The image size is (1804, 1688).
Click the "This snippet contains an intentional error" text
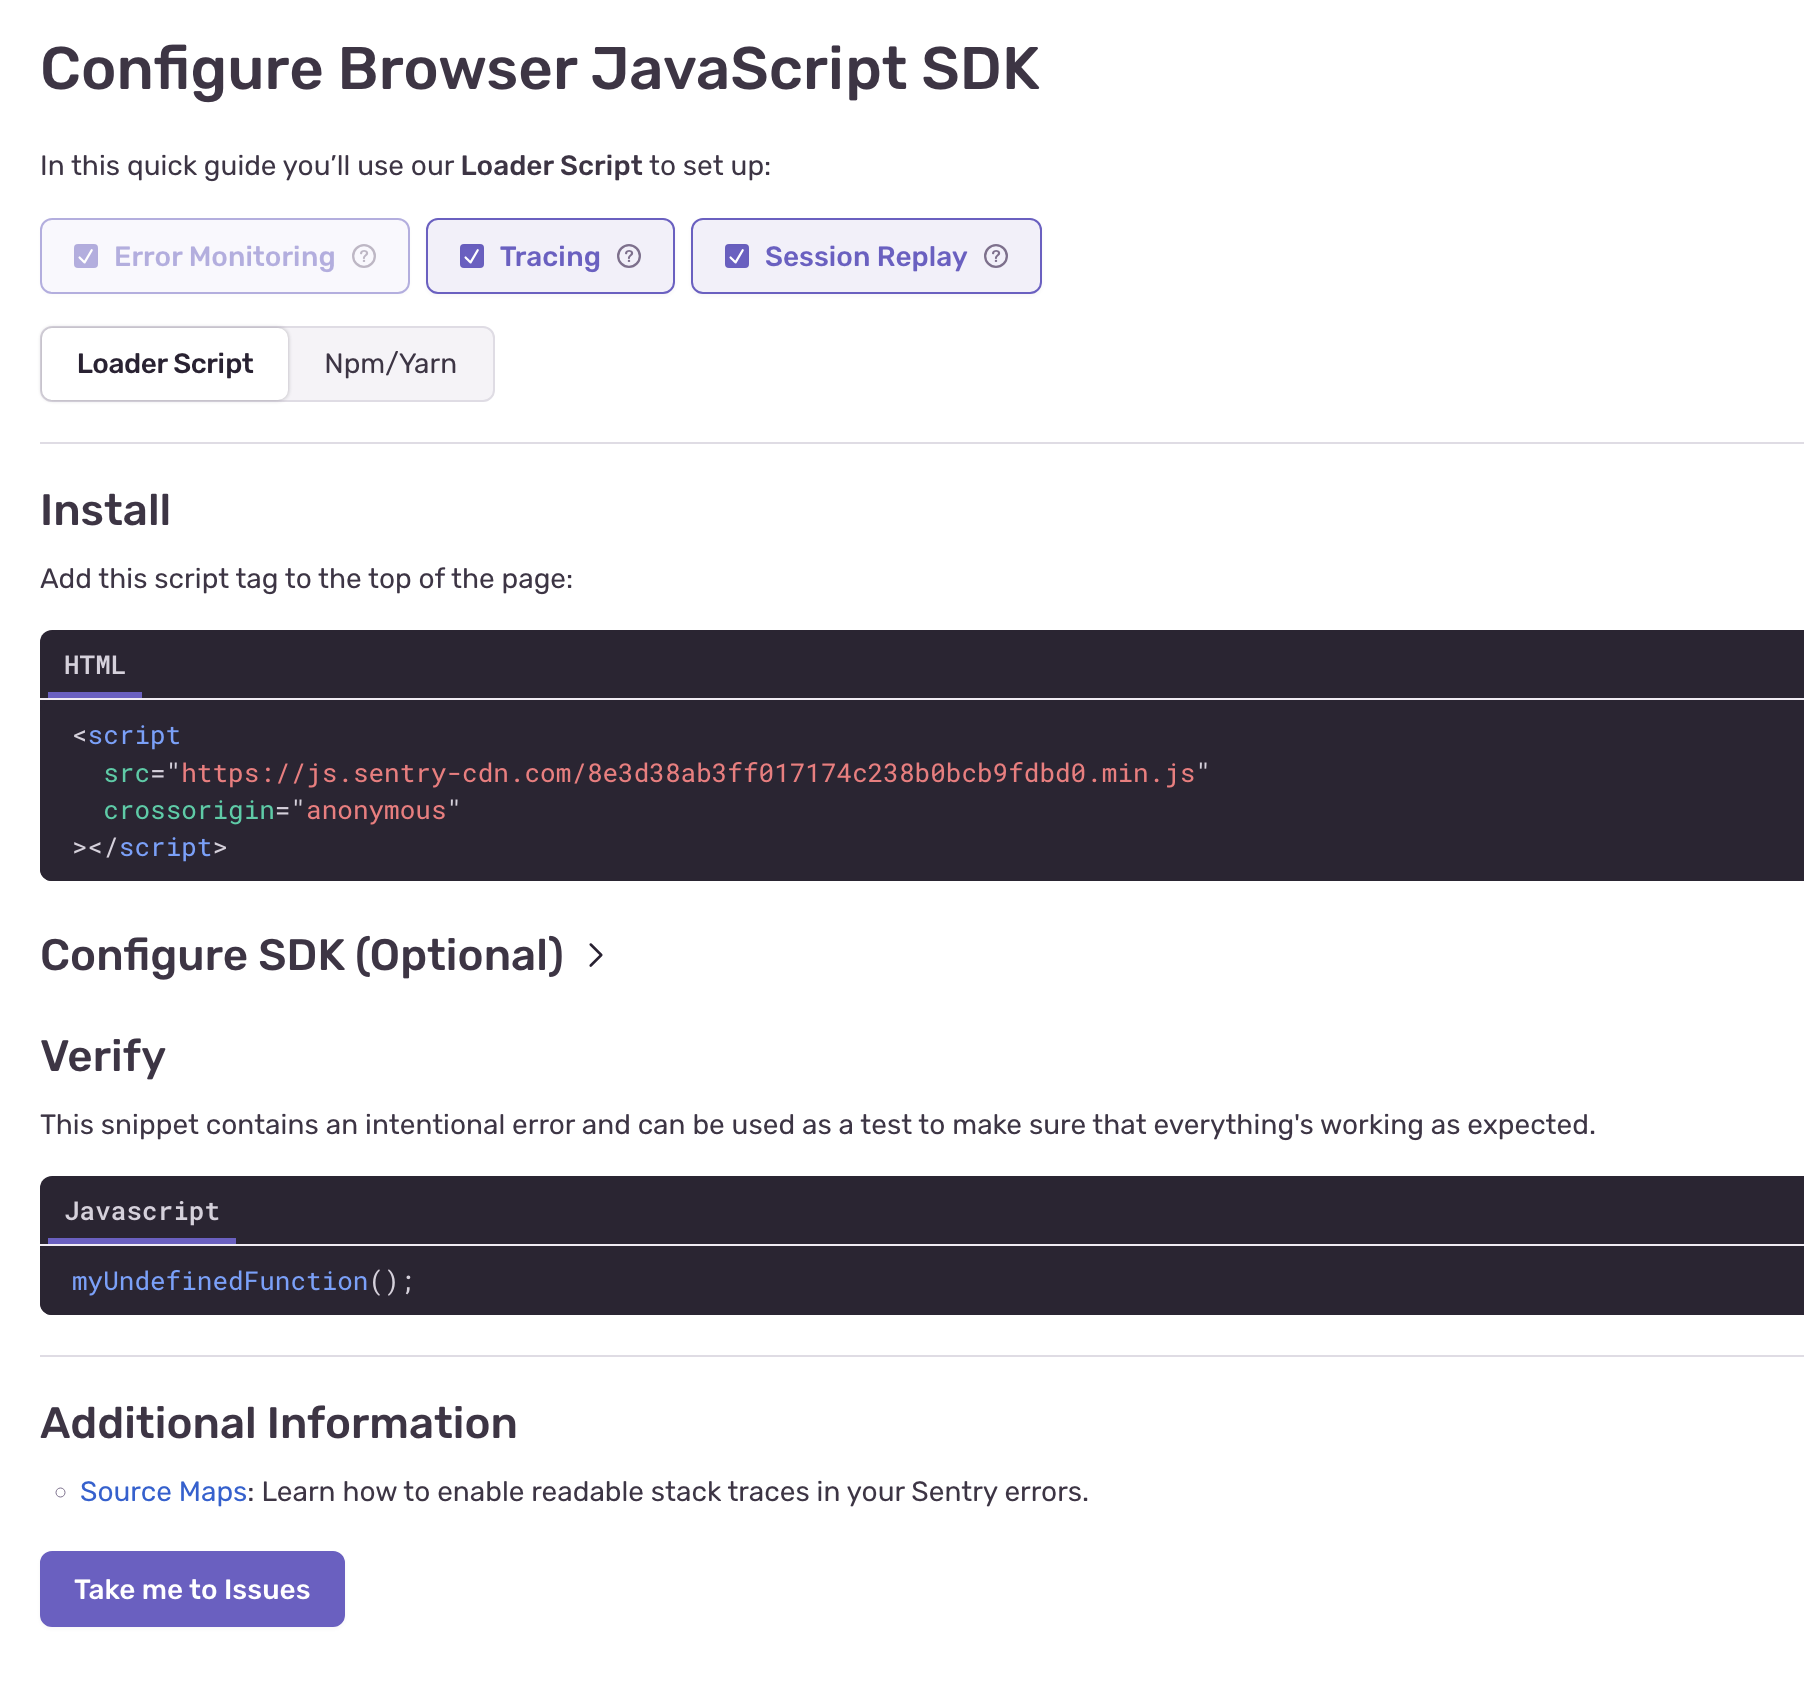(817, 1125)
